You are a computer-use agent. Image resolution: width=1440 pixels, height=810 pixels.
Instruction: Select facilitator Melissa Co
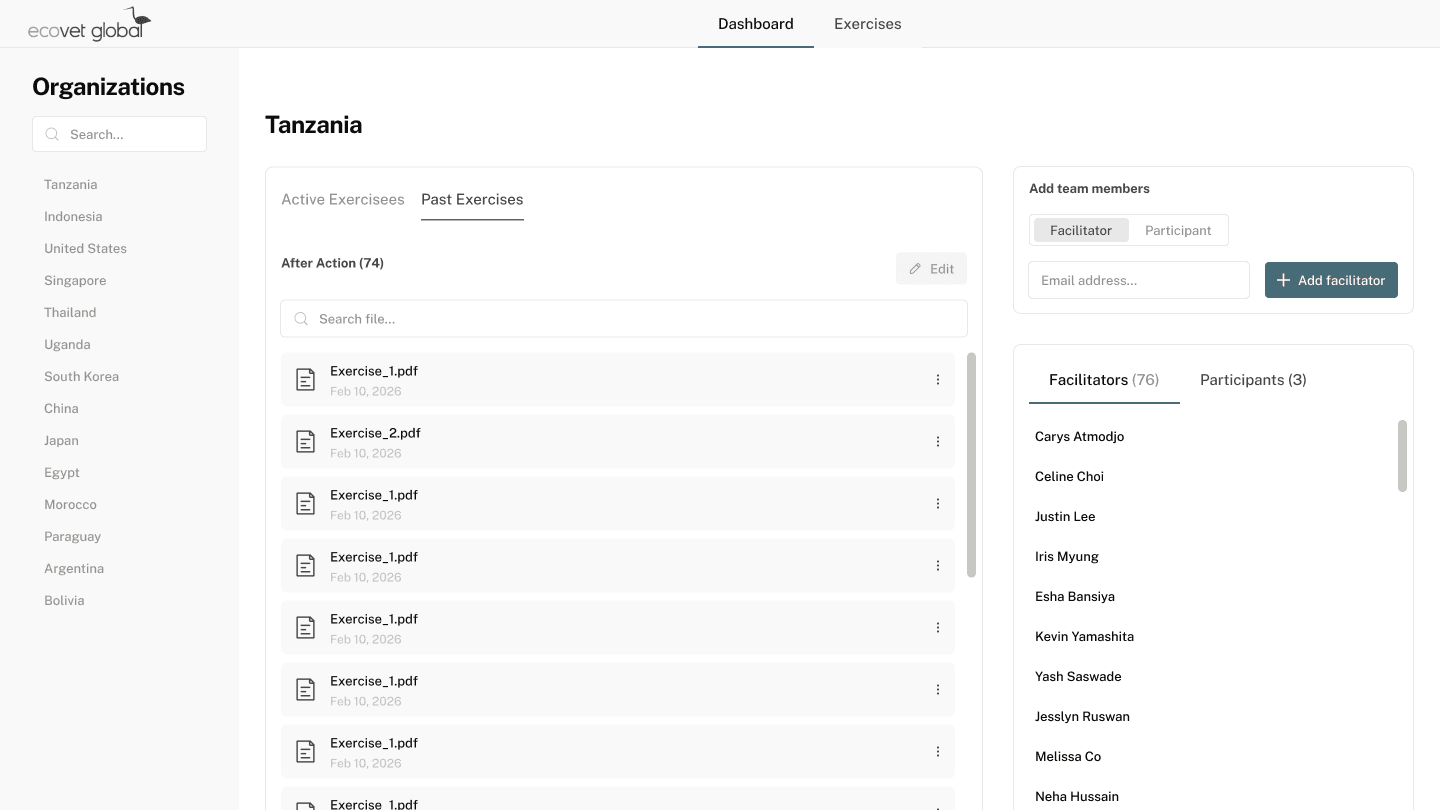(x=1068, y=757)
